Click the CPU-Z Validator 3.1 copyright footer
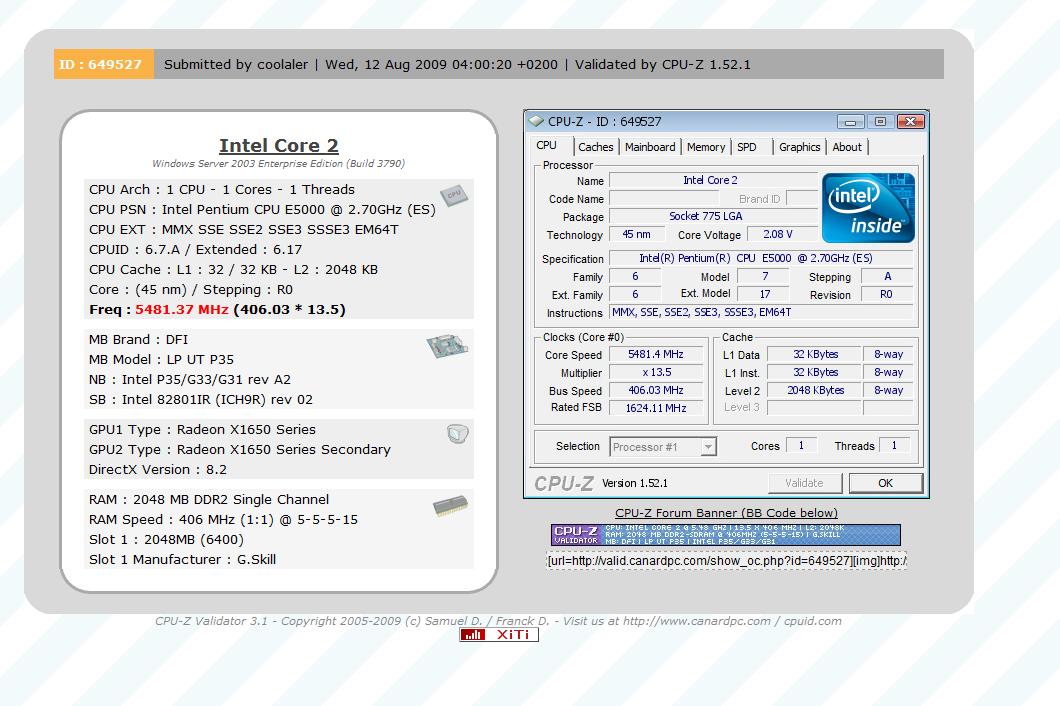The image size is (1060, 706). pyautogui.click(x=498, y=621)
